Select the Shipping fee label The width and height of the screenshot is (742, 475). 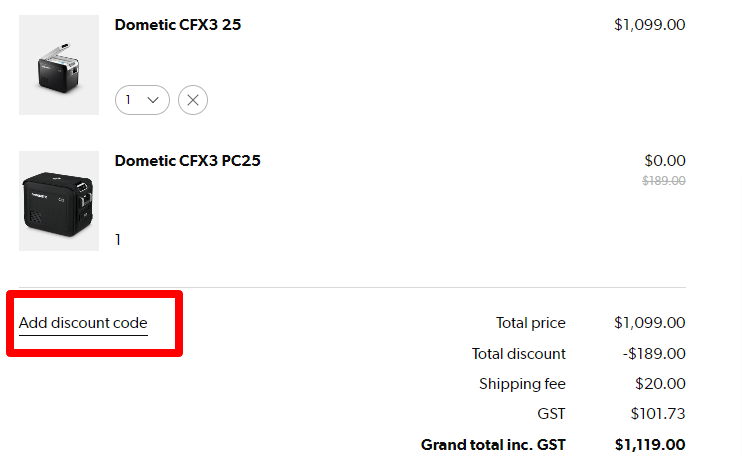pyautogui.click(x=522, y=384)
